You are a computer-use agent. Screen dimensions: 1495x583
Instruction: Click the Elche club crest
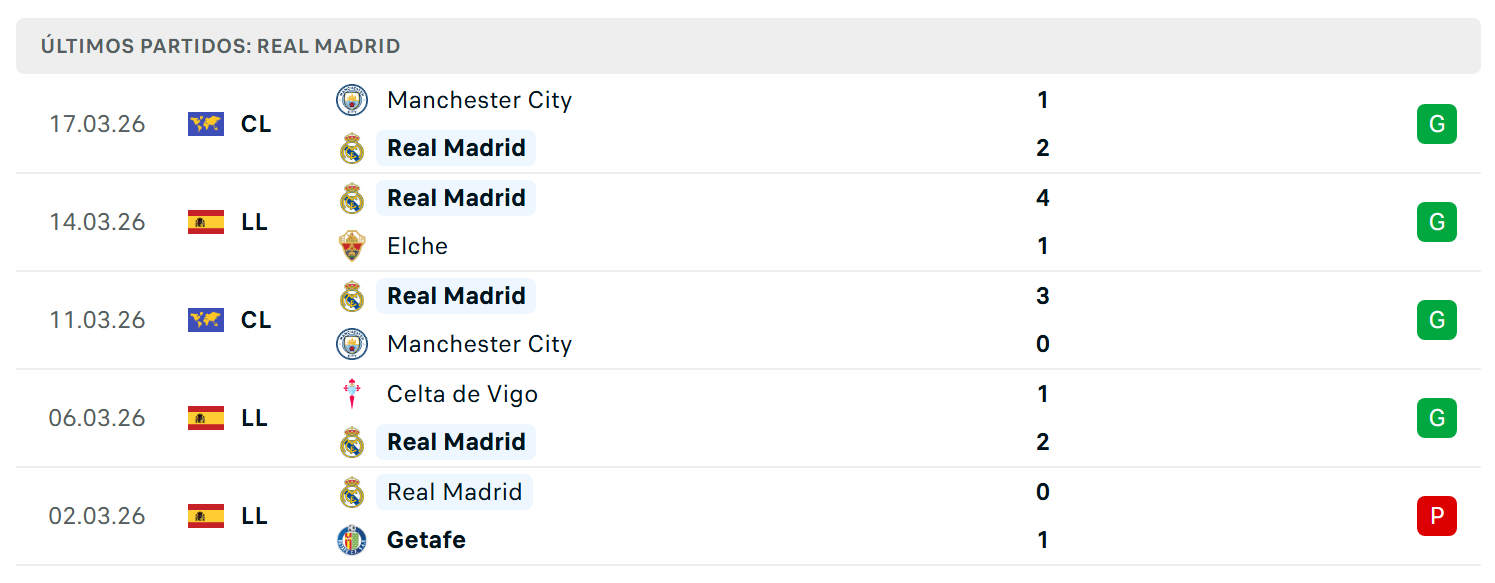click(x=352, y=246)
